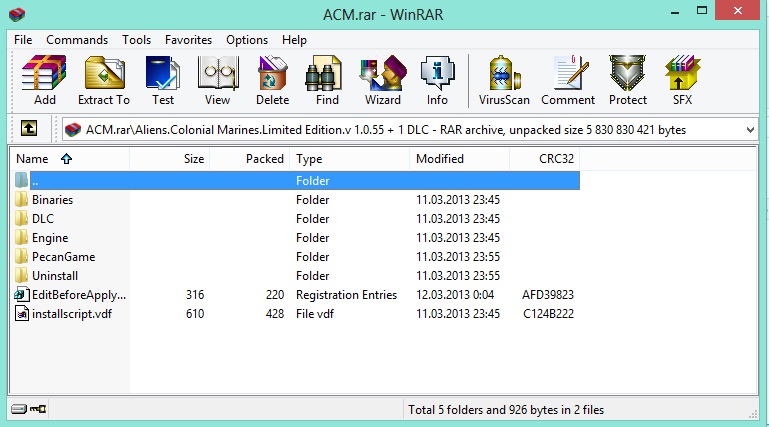Open the Favorites menu
Image resolution: width=769 pixels, height=427 pixels.
188,40
